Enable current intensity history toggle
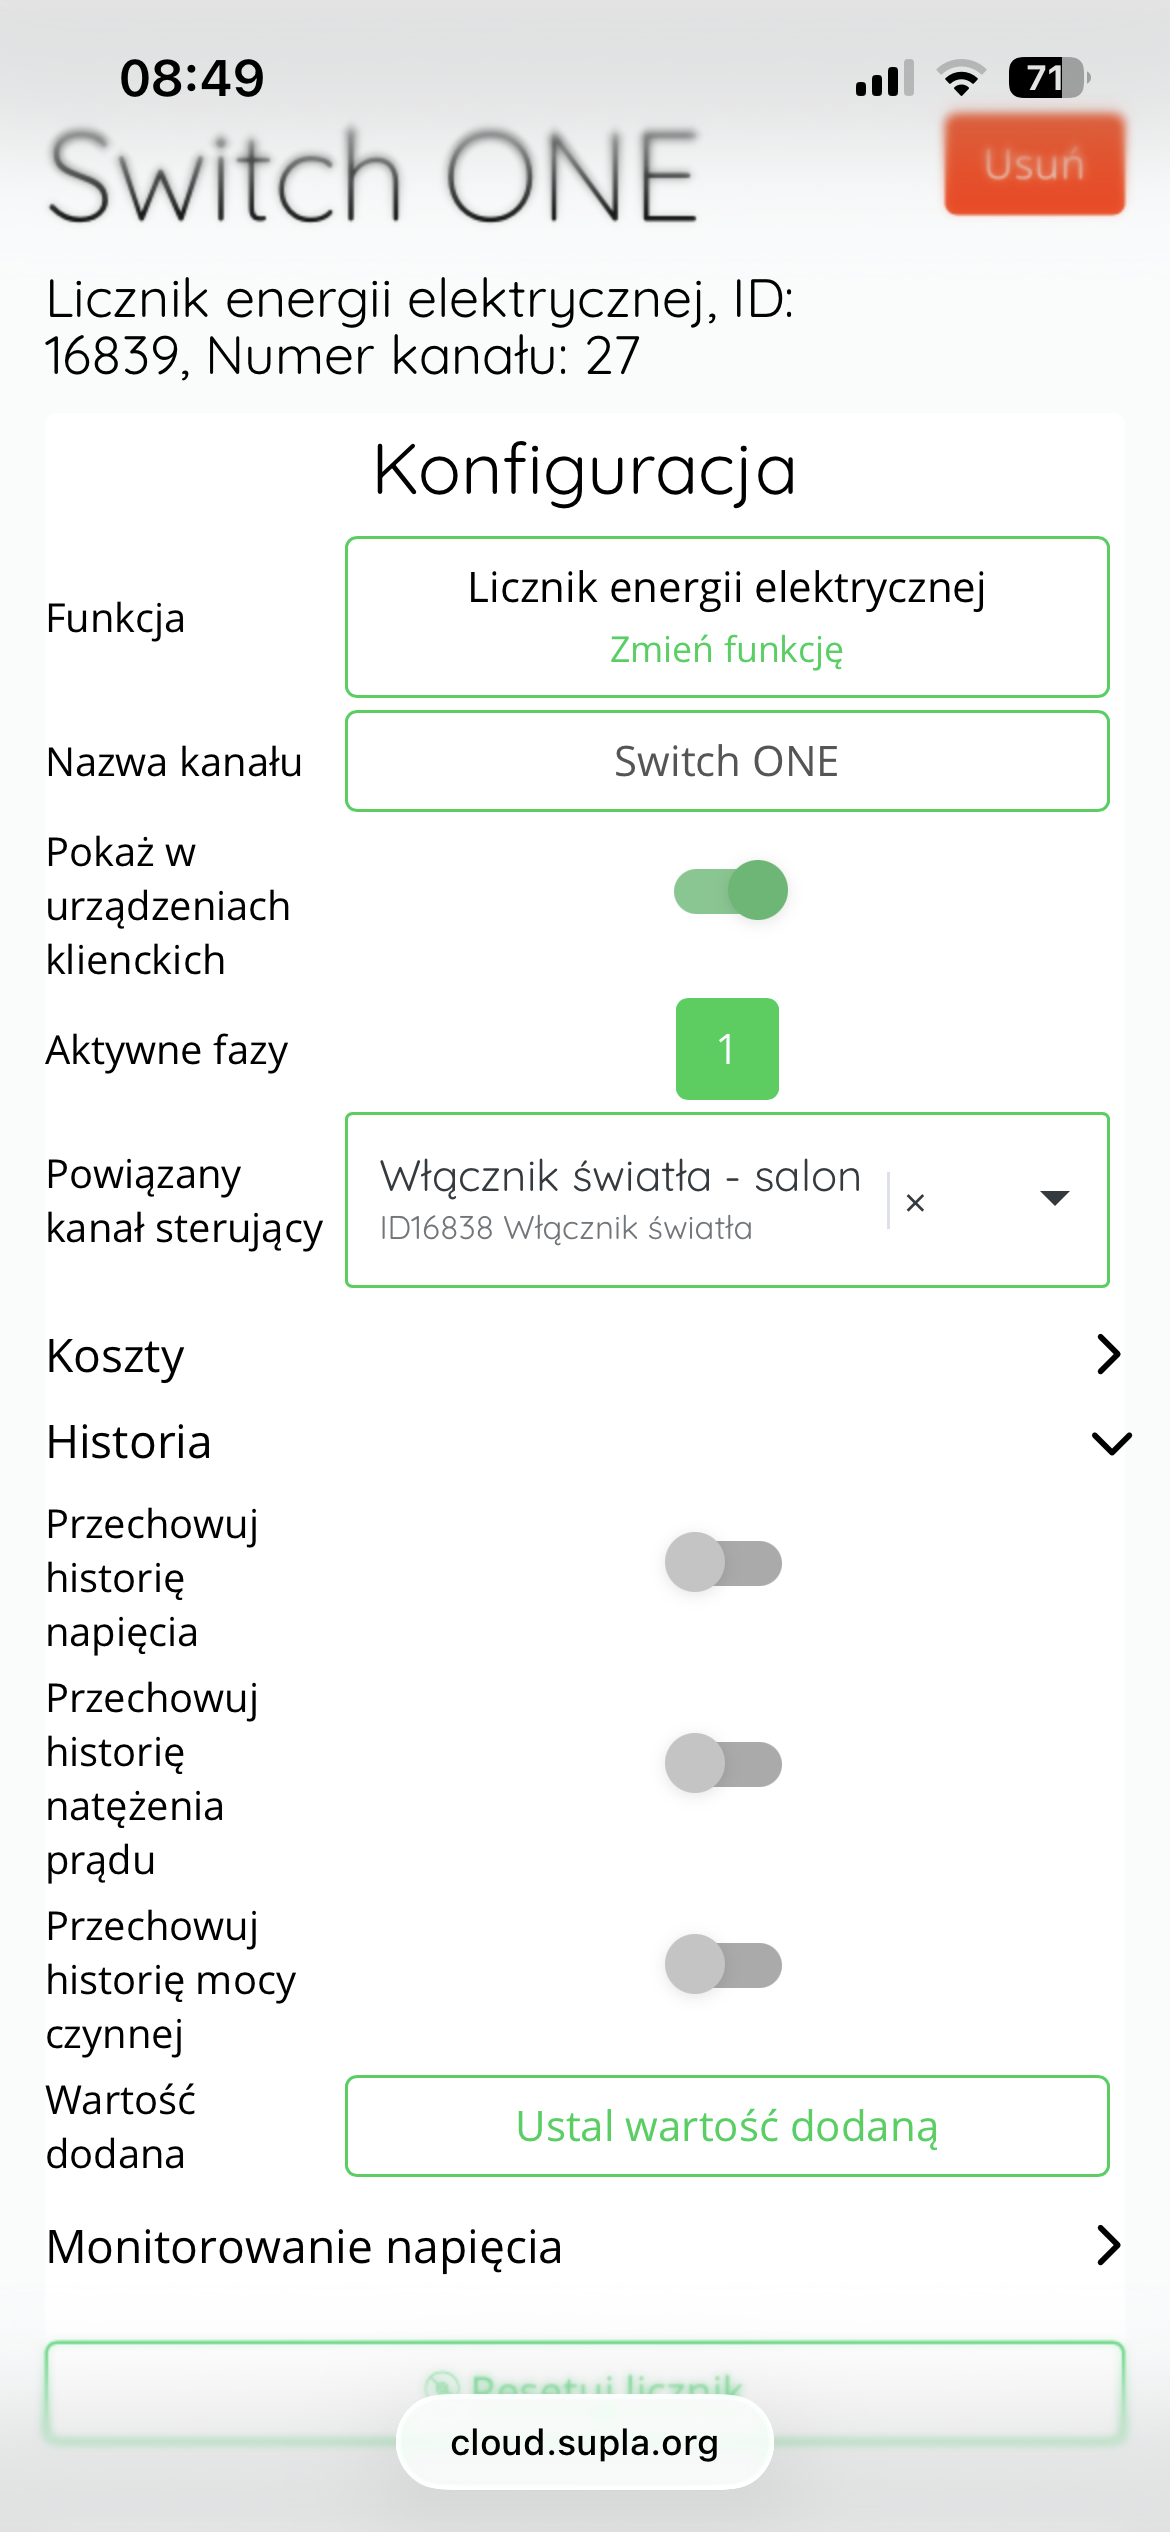Screen dimensions: 1170x2532 coord(724,1763)
